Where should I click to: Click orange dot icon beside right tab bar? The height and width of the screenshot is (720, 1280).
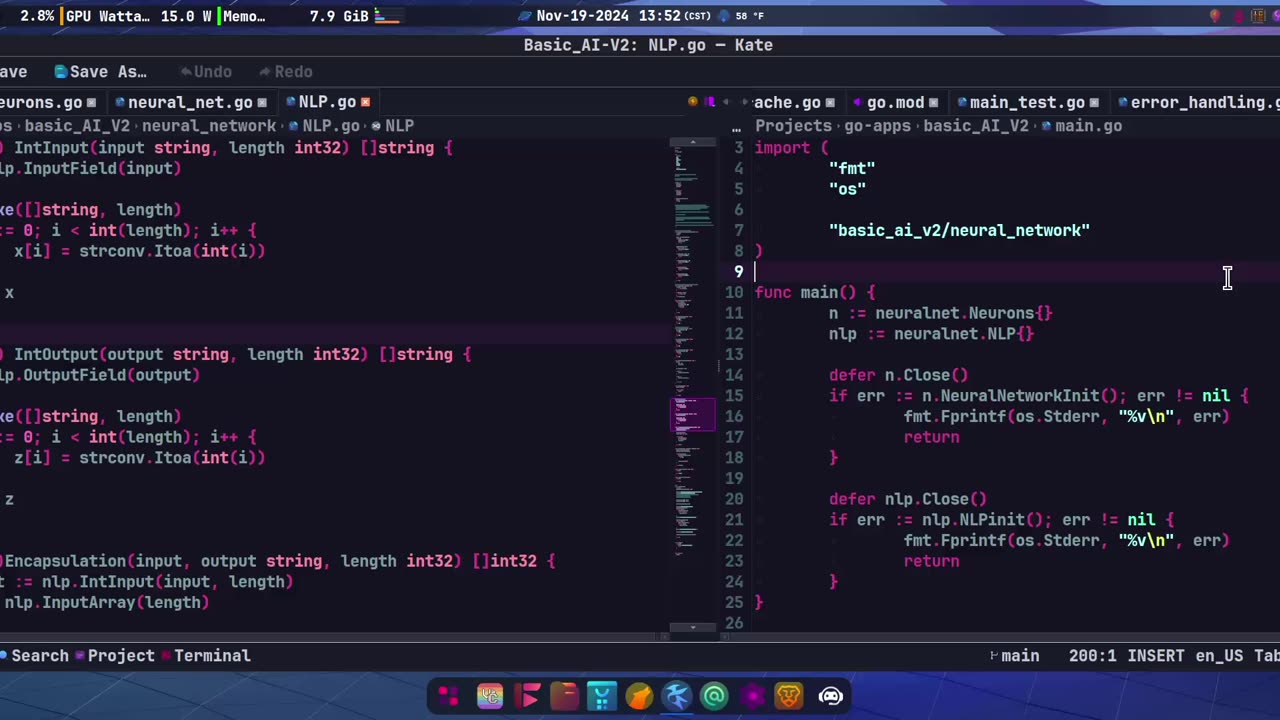pyautogui.click(x=693, y=102)
